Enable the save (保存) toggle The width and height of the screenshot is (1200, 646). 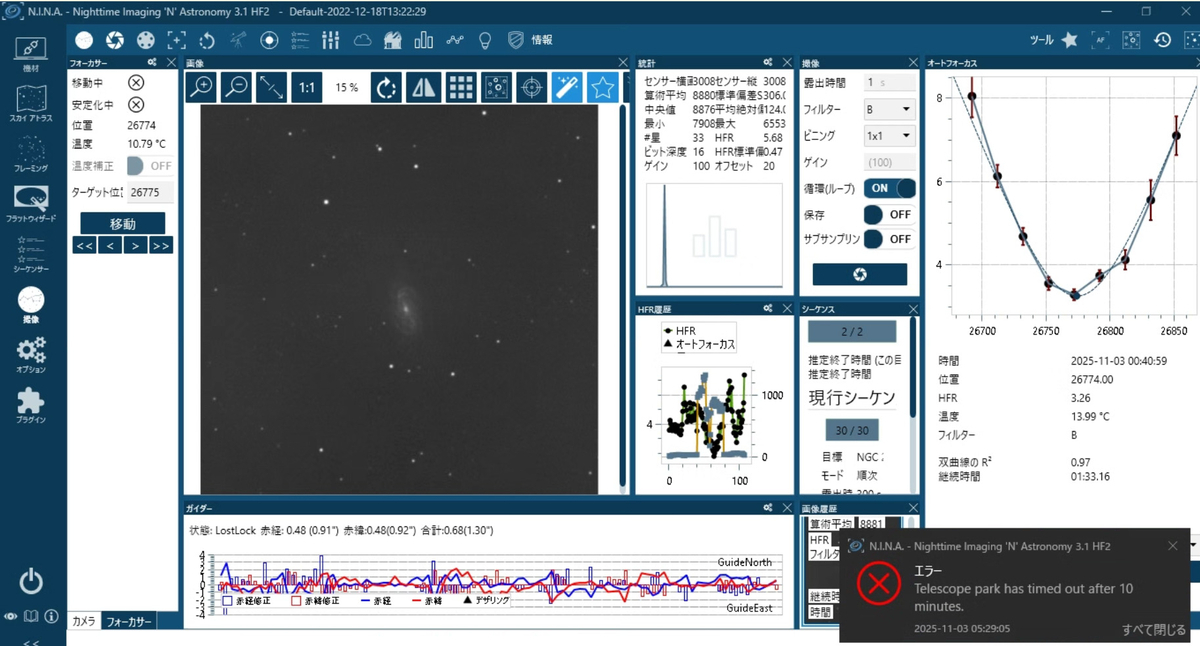[890, 214]
